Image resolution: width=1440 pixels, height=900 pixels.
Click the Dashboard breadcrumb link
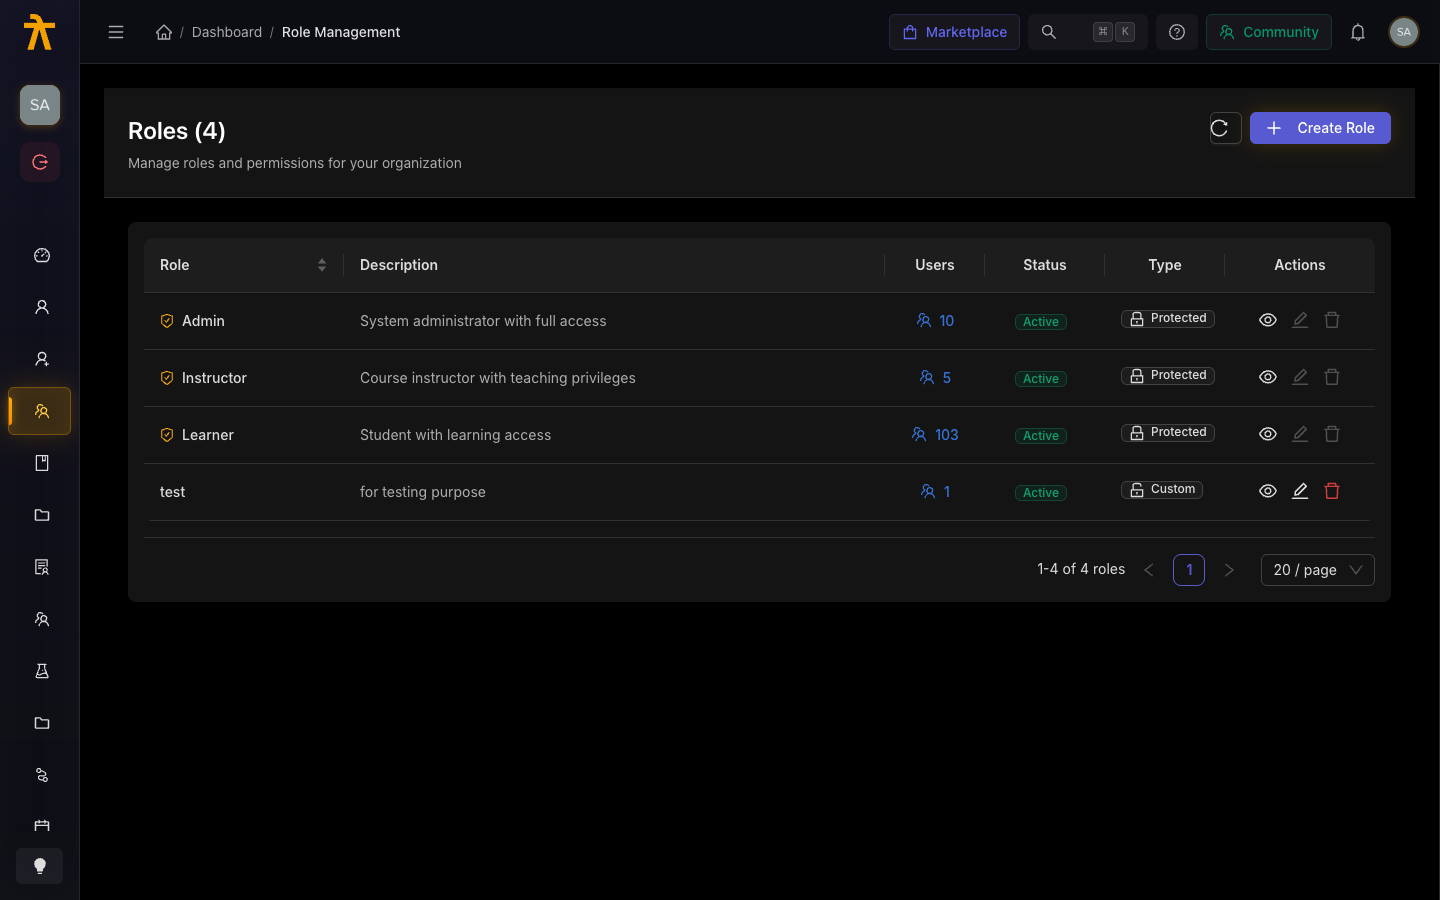click(227, 32)
